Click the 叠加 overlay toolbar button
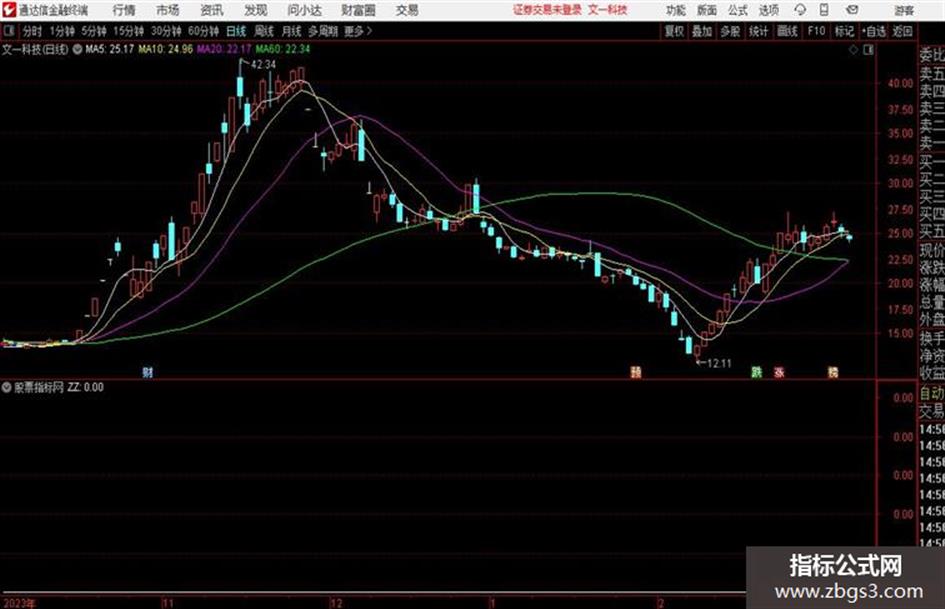 click(x=702, y=31)
